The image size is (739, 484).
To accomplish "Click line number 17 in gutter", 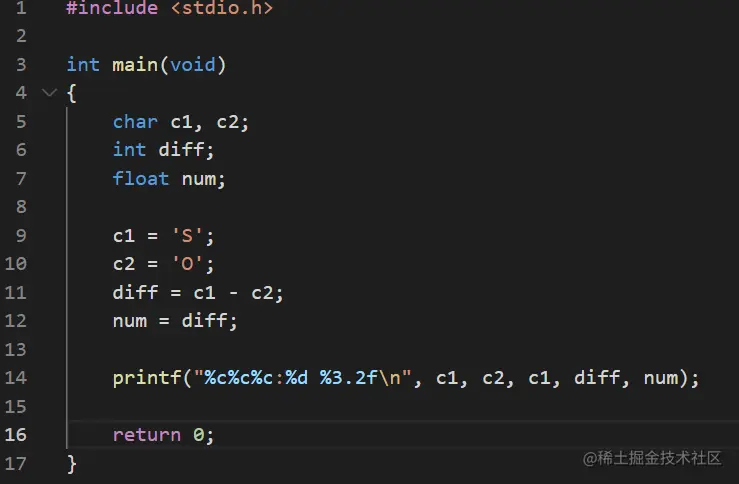I will 16,463.
